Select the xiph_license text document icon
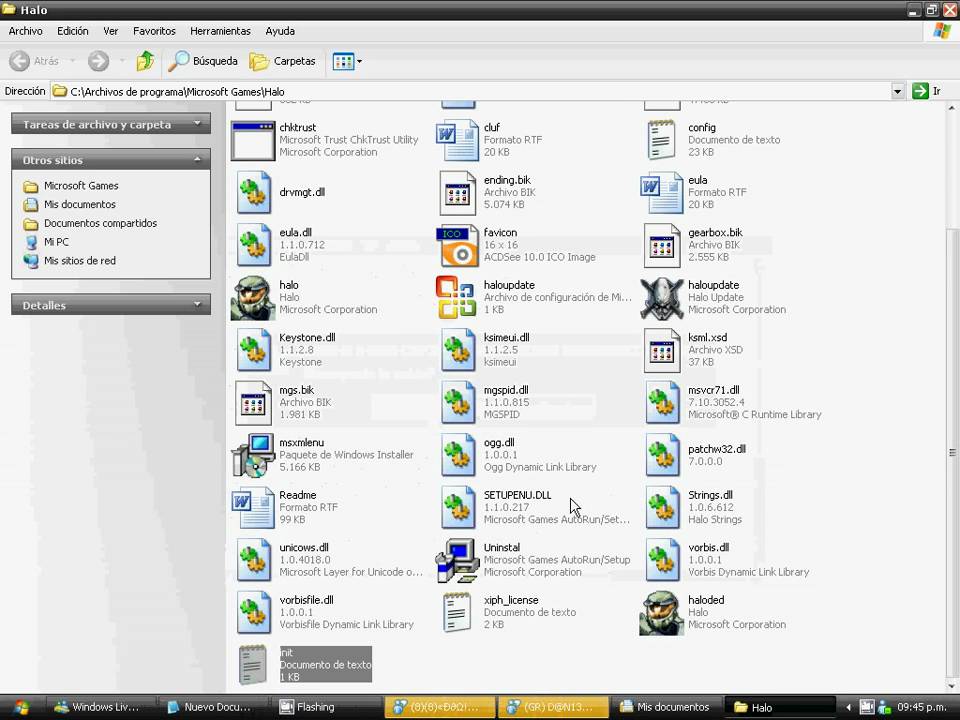Image resolution: width=960 pixels, height=720 pixels. [x=457, y=613]
